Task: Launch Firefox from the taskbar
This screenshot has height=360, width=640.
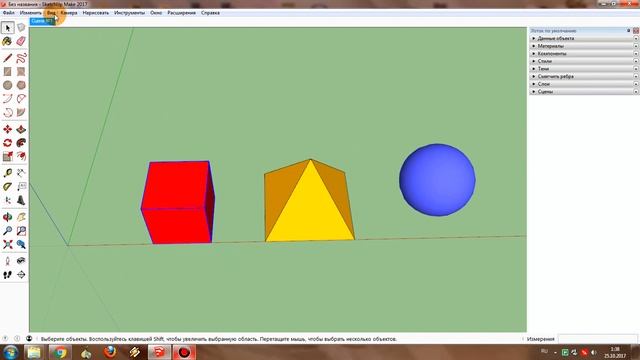Action: 110,352
